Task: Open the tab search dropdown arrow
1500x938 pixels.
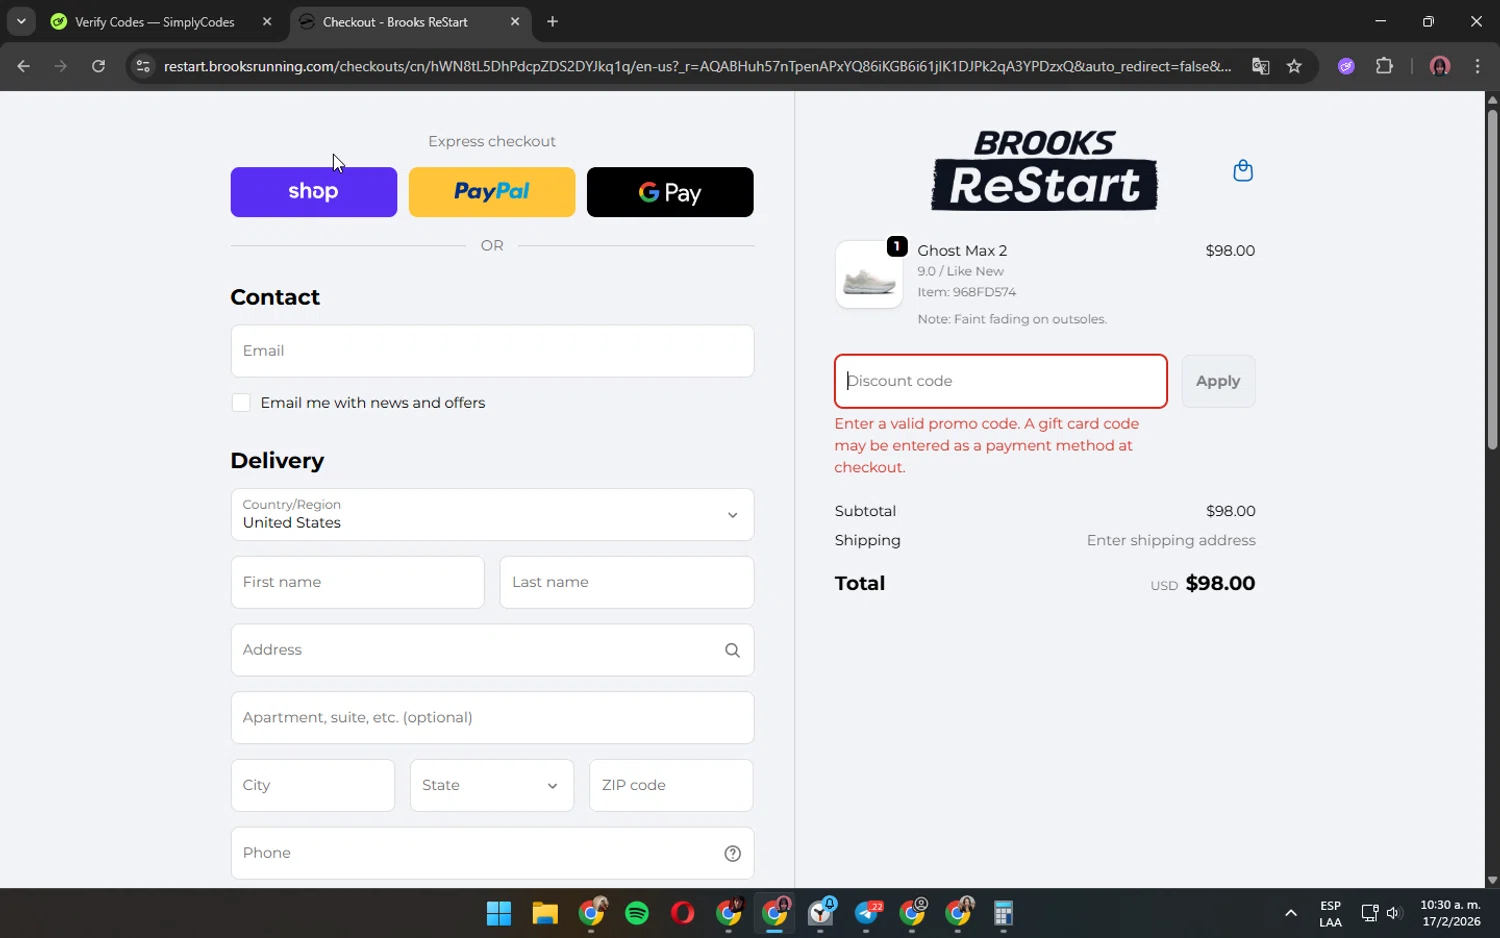Action: pyautogui.click(x=21, y=21)
